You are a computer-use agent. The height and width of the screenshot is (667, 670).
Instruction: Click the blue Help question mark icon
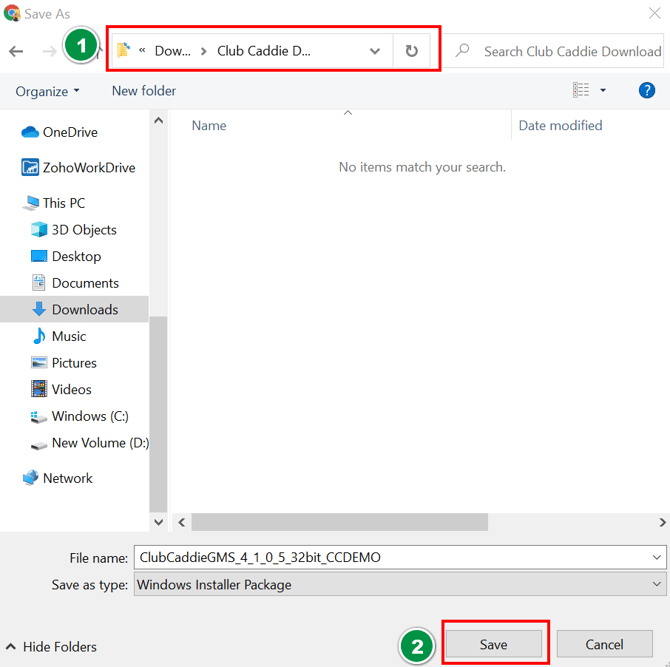646,90
